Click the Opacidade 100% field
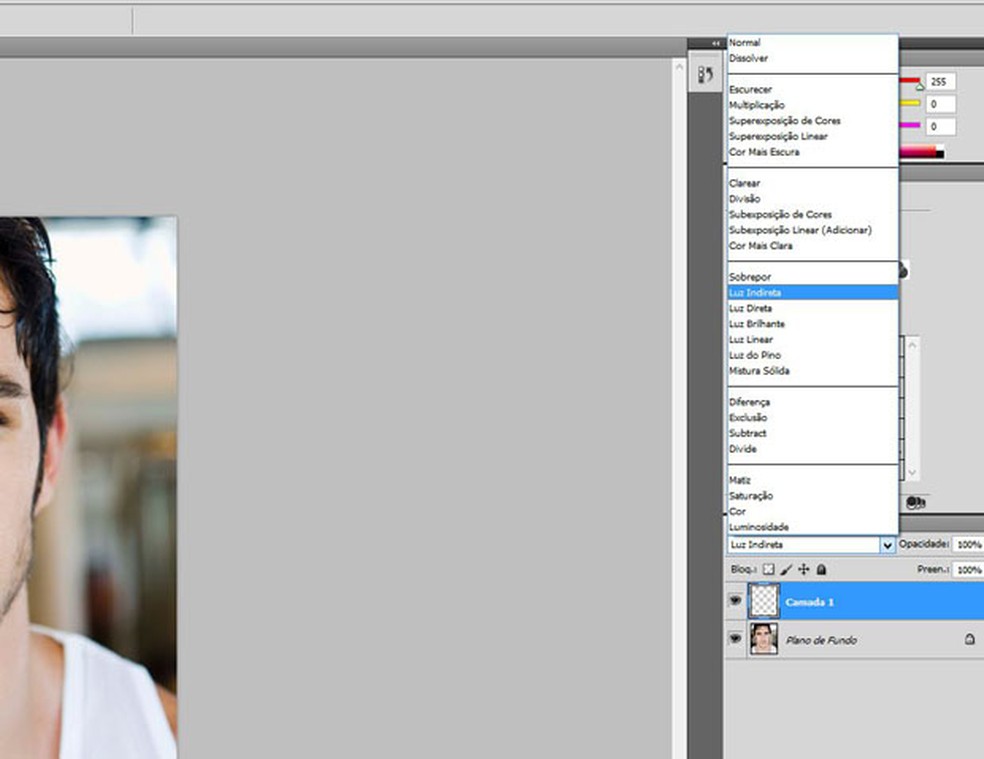The width and height of the screenshot is (984, 759). click(968, 544)
